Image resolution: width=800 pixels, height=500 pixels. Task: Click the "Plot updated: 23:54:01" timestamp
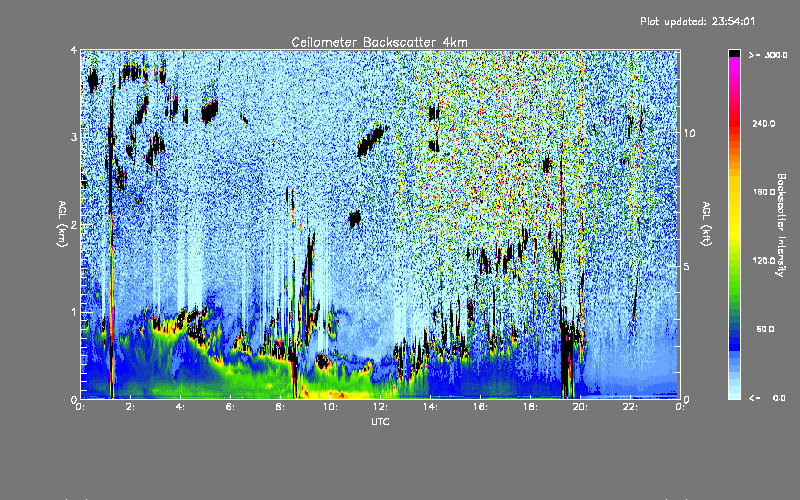point(697,21)
